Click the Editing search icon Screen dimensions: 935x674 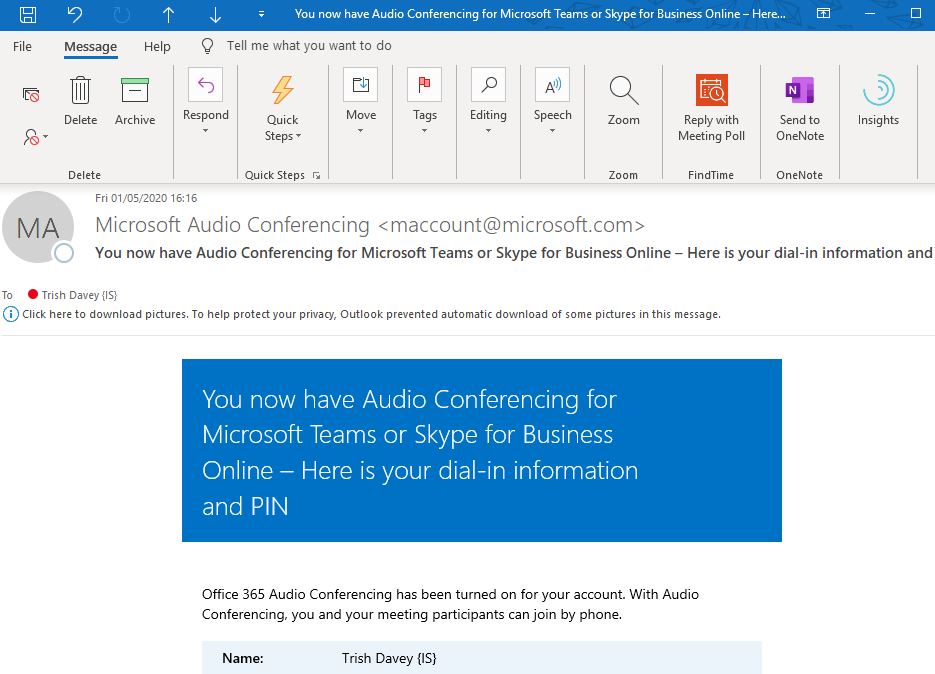488,85
